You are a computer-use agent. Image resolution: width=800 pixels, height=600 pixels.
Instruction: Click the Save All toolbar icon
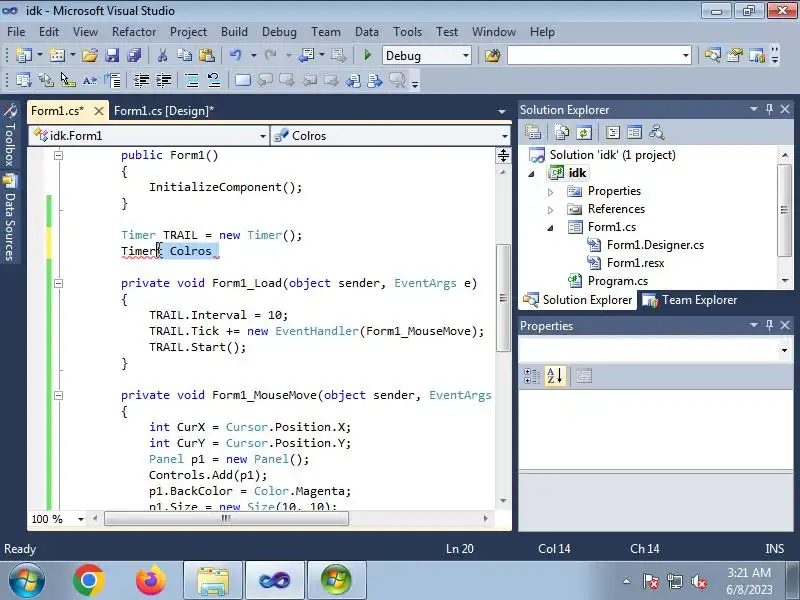pyautogui.click(x=134, y=55)
